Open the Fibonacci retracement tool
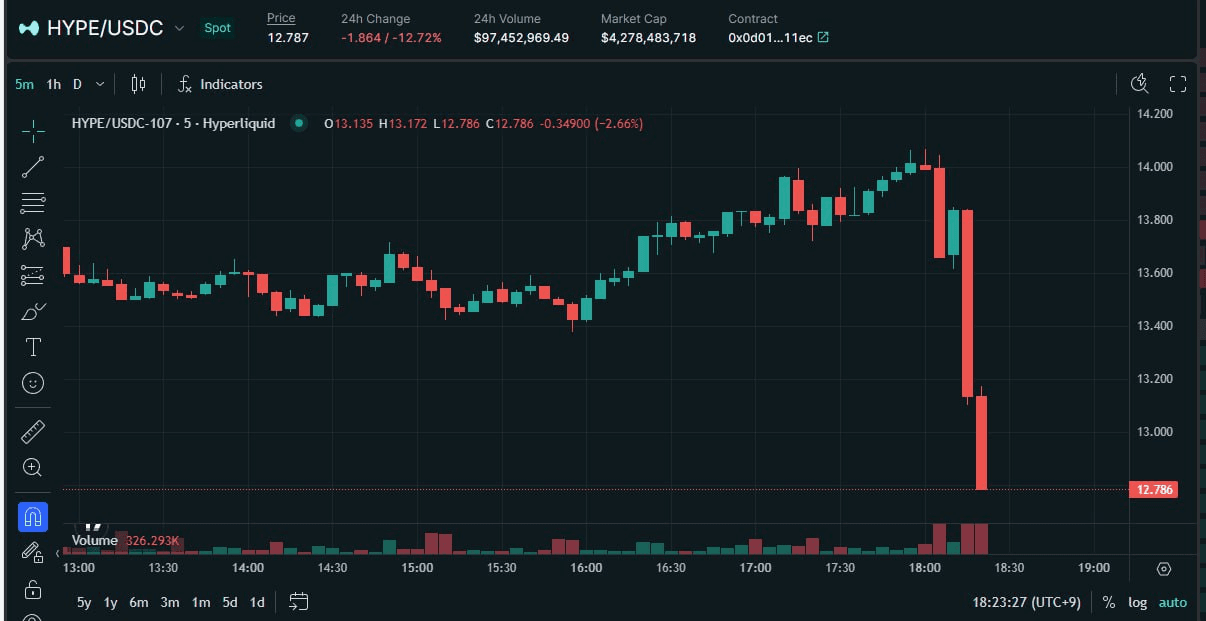The image size is (1206, 621). tap(33, 203)
